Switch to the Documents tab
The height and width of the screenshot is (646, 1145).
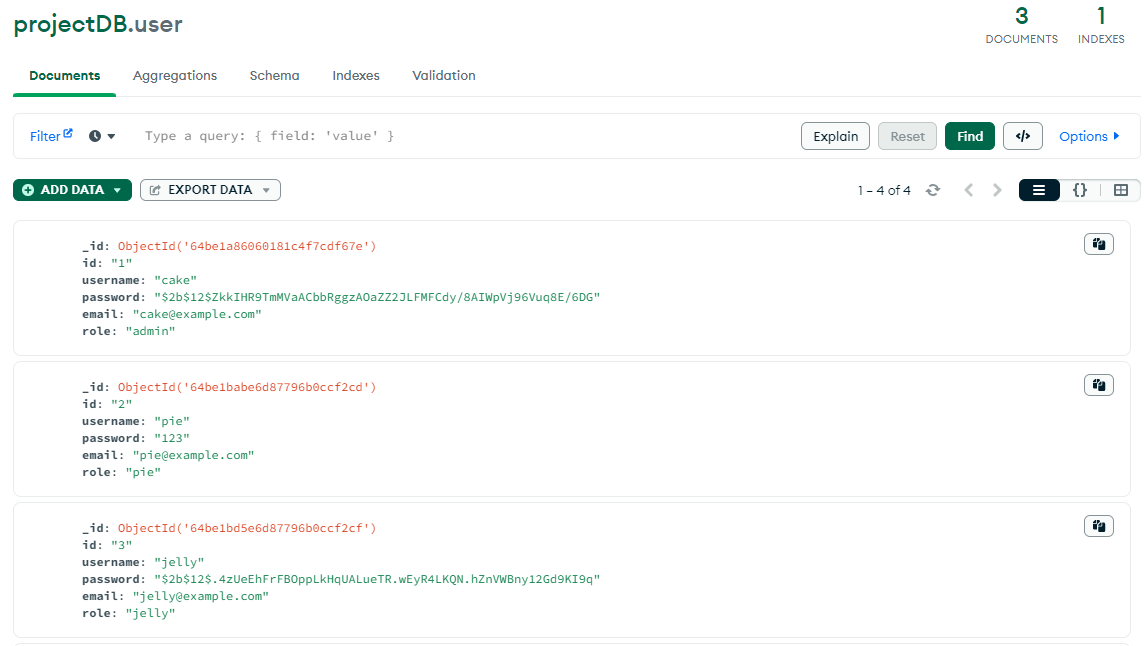(64, 75)
